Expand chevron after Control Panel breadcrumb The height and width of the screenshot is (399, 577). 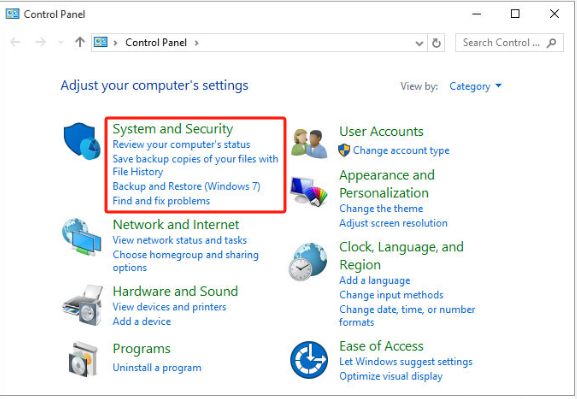[x=197, y=43]
